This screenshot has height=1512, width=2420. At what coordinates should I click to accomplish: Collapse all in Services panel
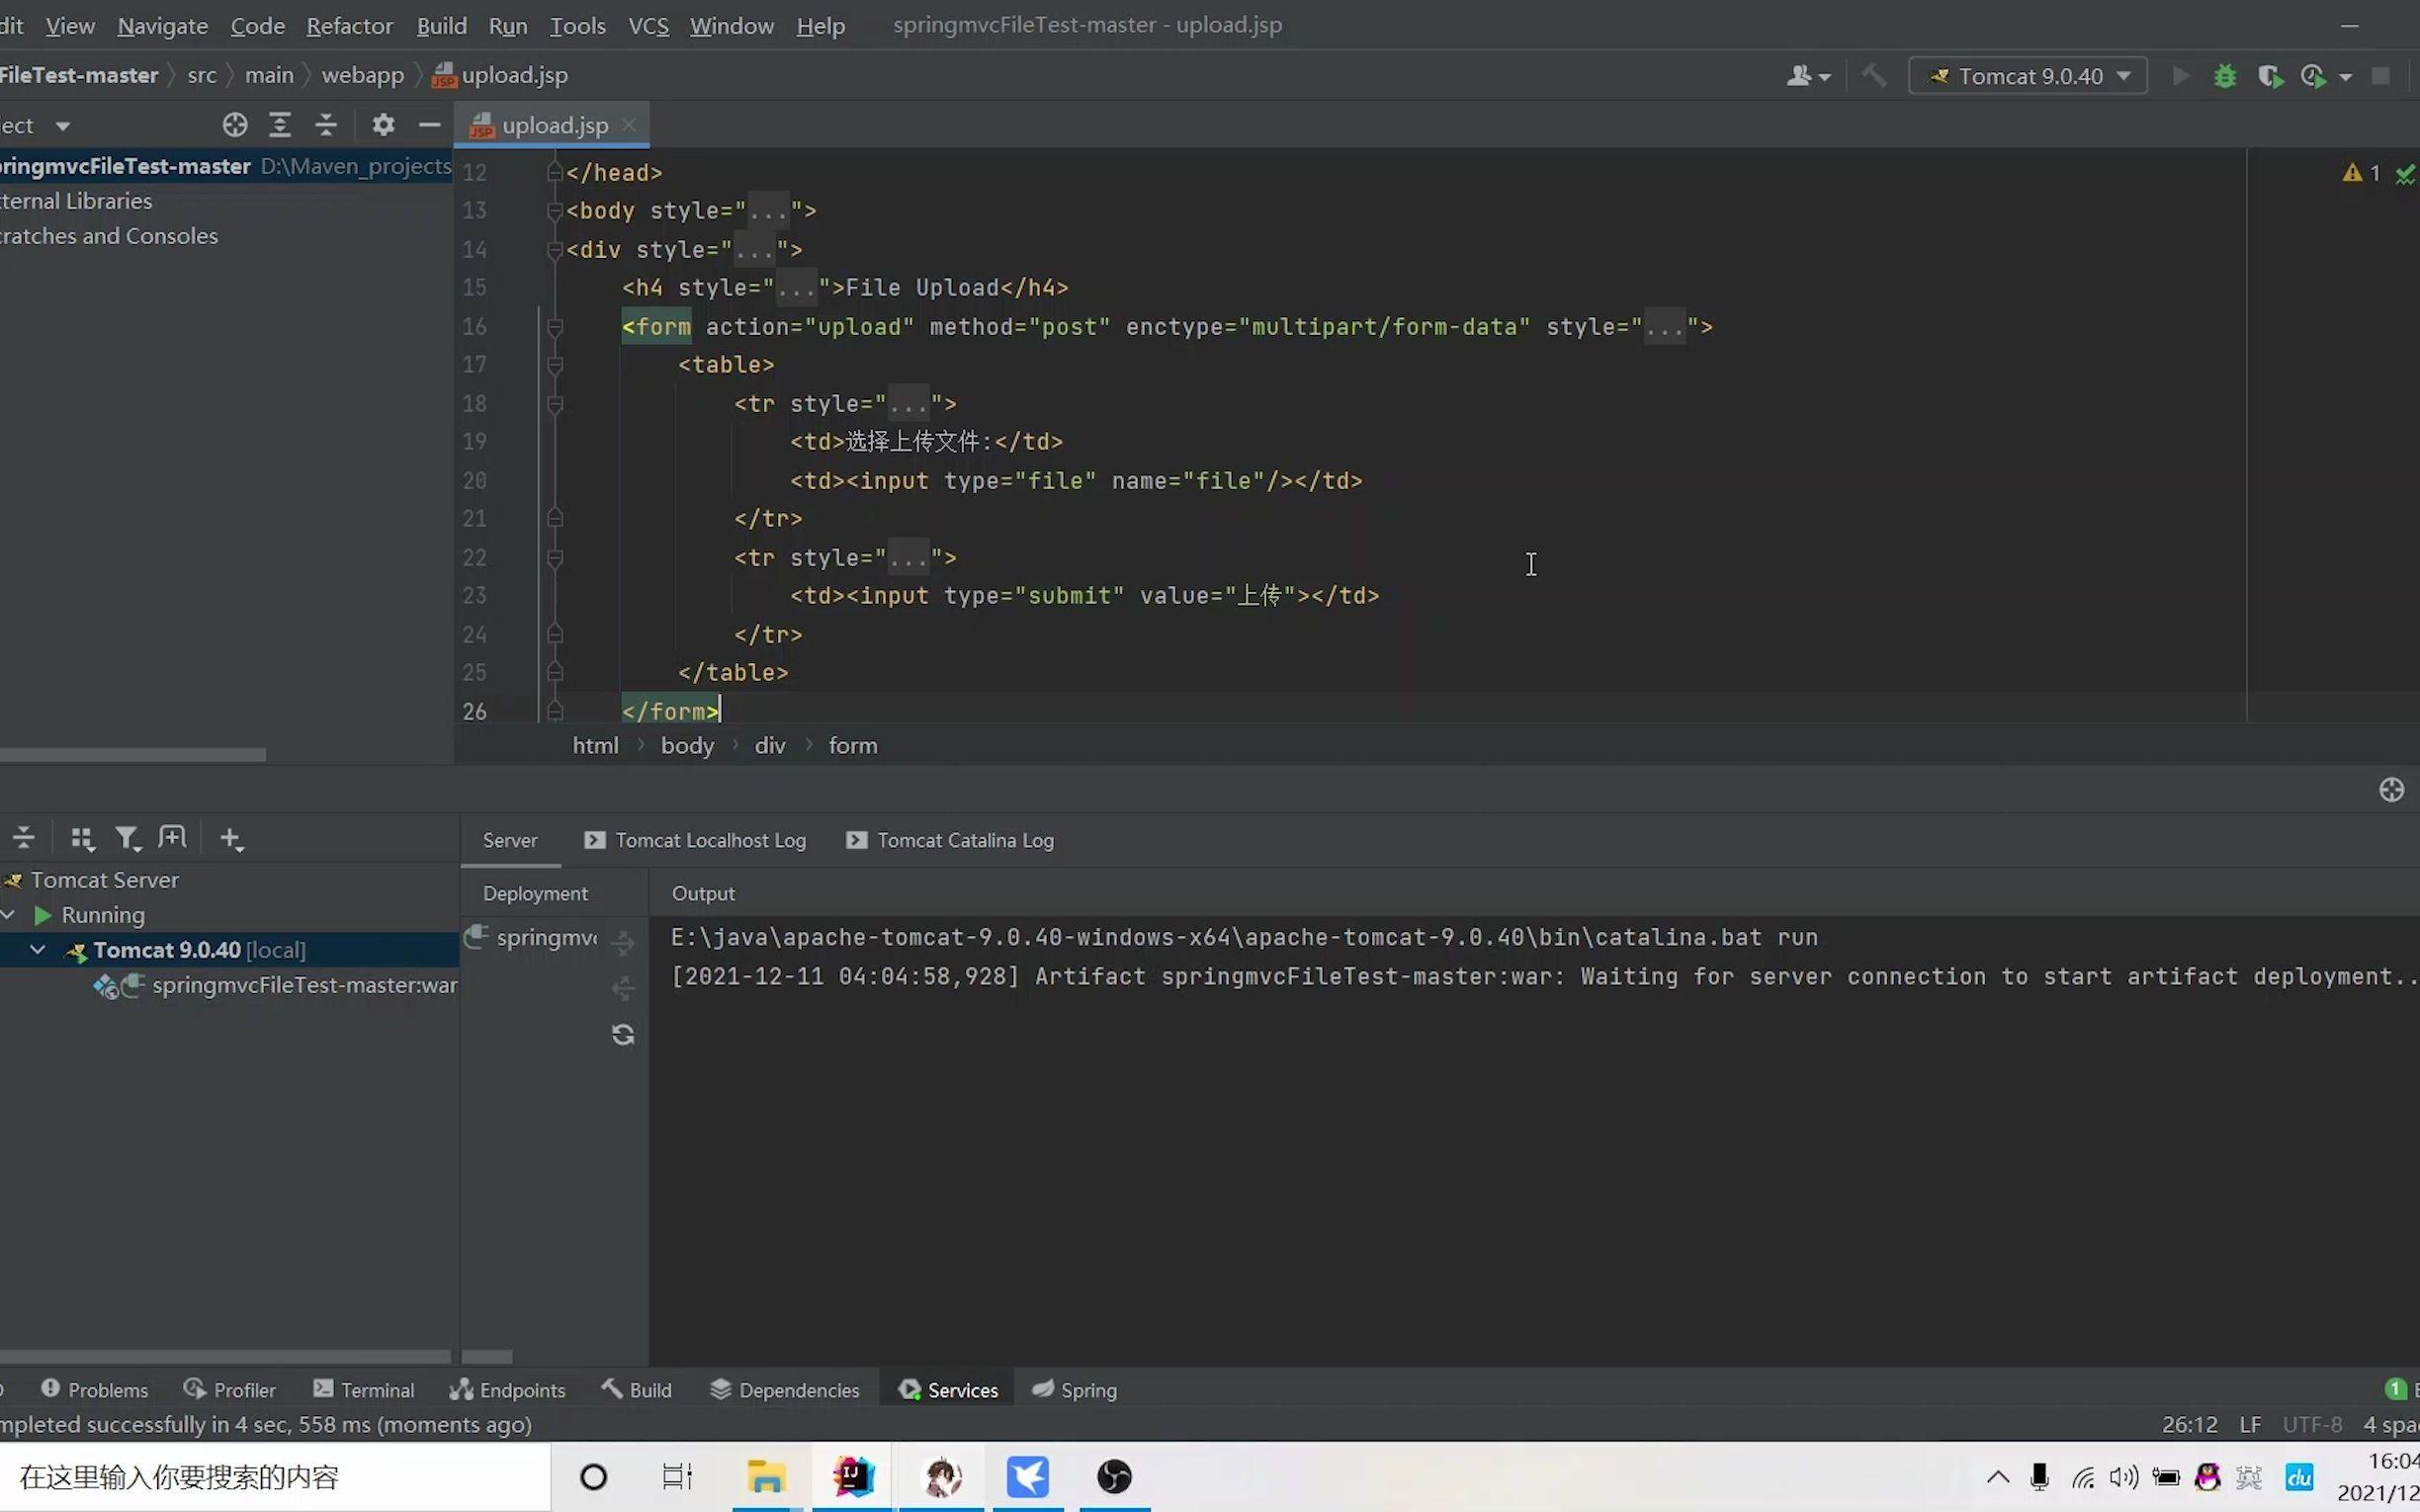(24, 837)
